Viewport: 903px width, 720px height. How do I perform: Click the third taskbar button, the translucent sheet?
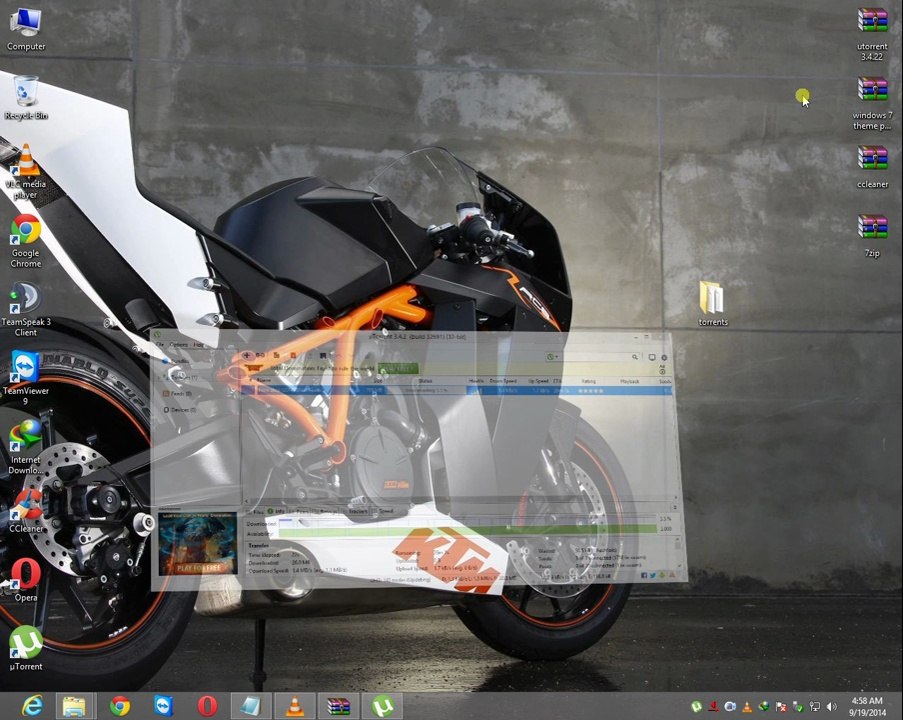click(251, 706)
